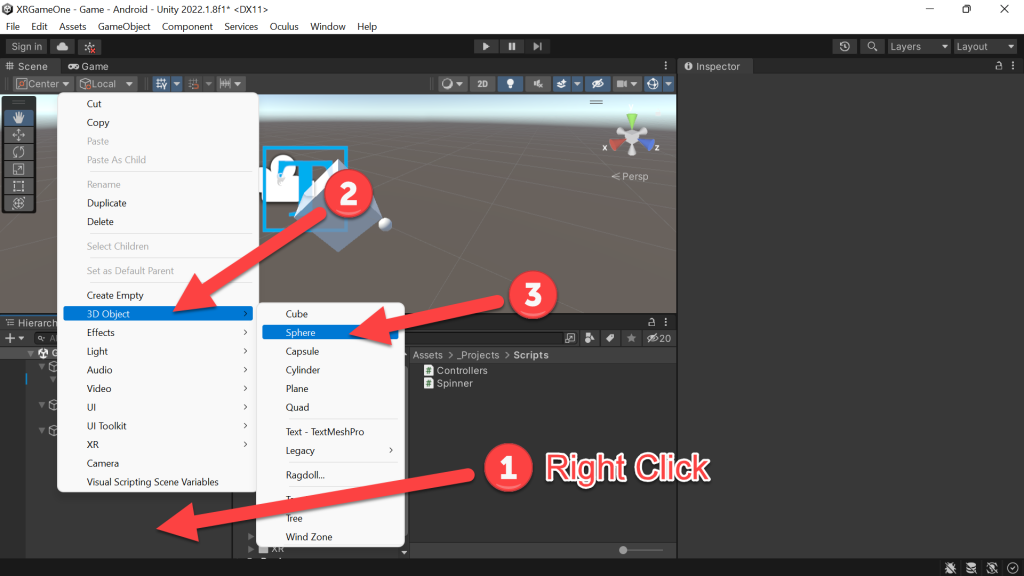Click the scene orientation gizmo

pos(632,137)
